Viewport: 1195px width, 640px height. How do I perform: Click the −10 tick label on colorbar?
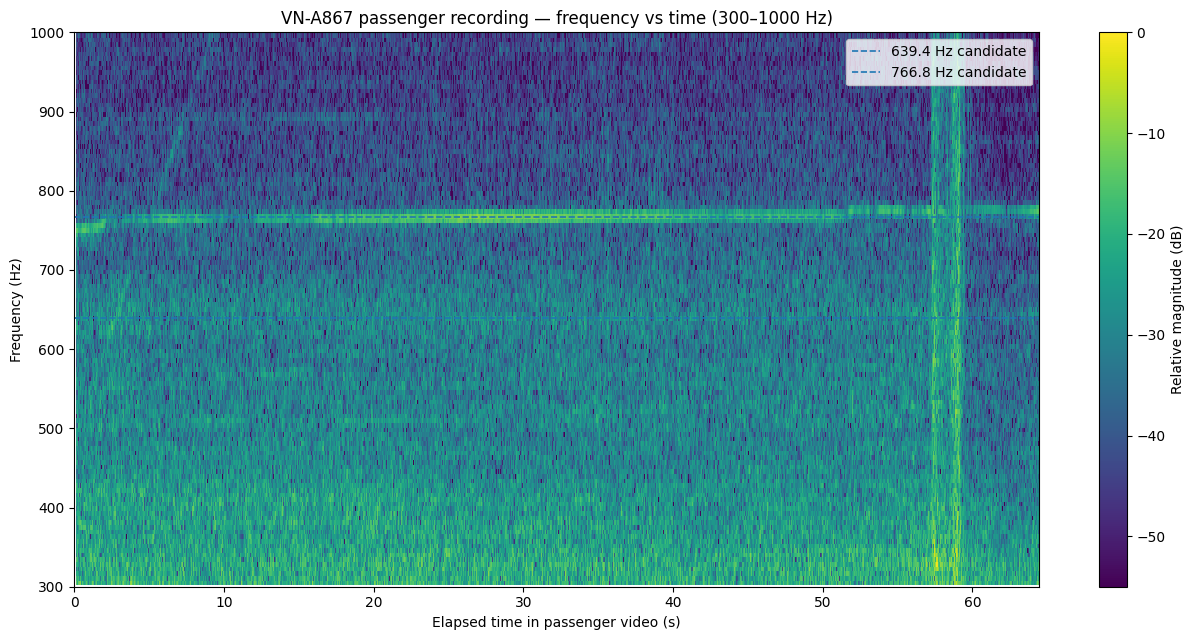point(1146,134)
